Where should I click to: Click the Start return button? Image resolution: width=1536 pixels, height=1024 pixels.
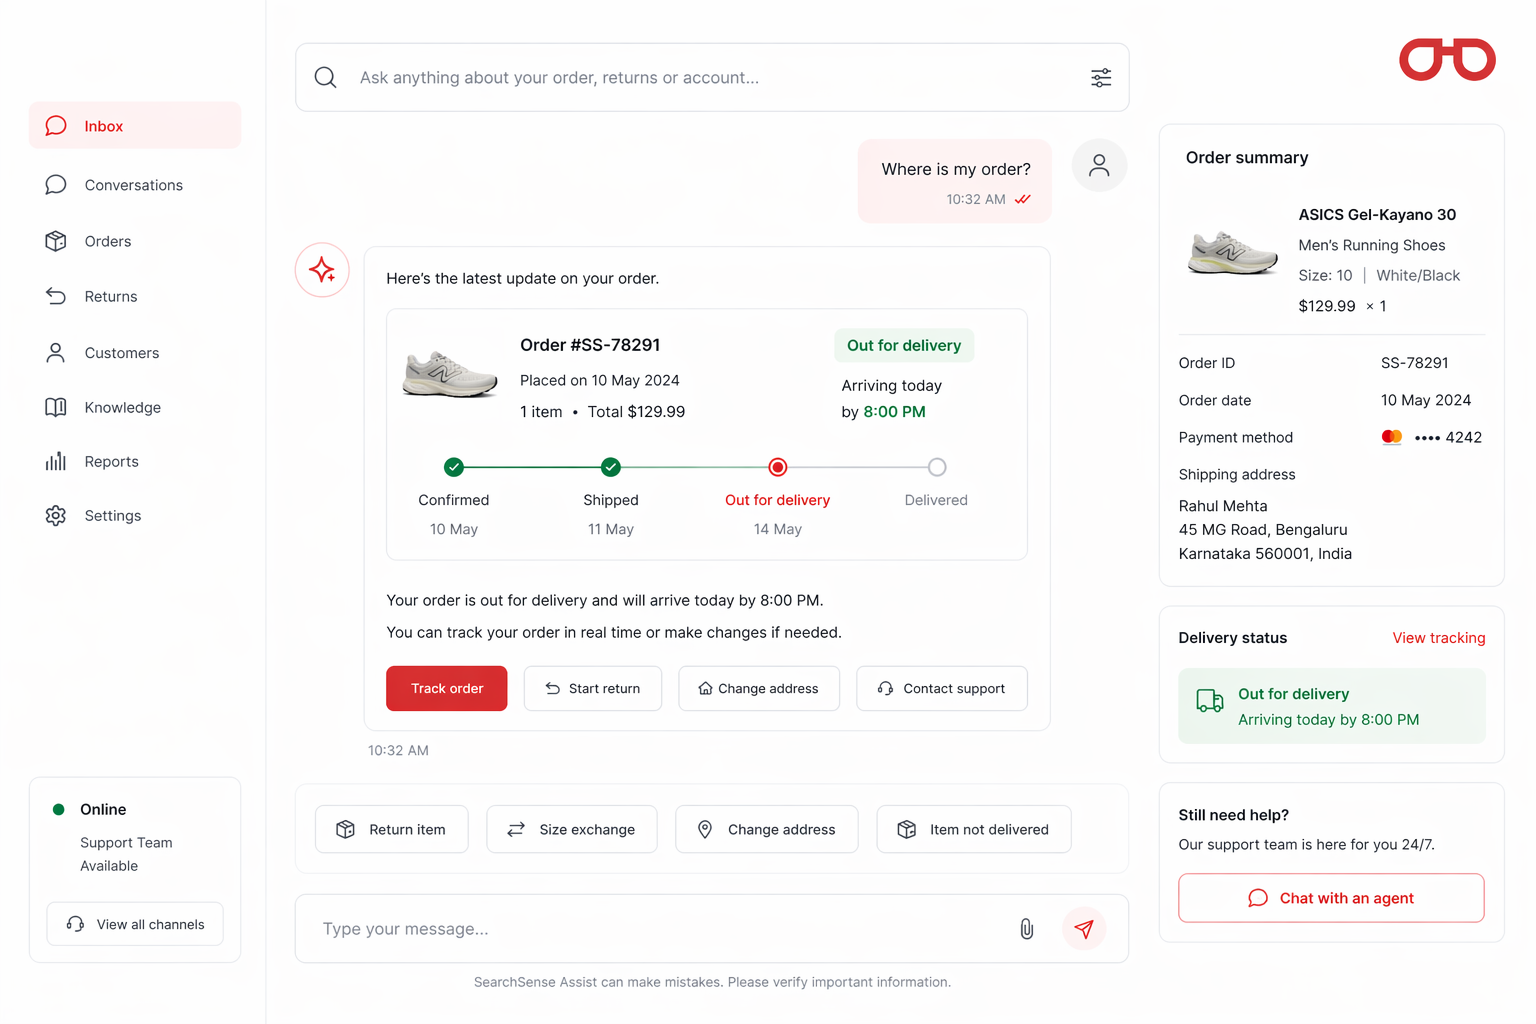coord(593,689)
